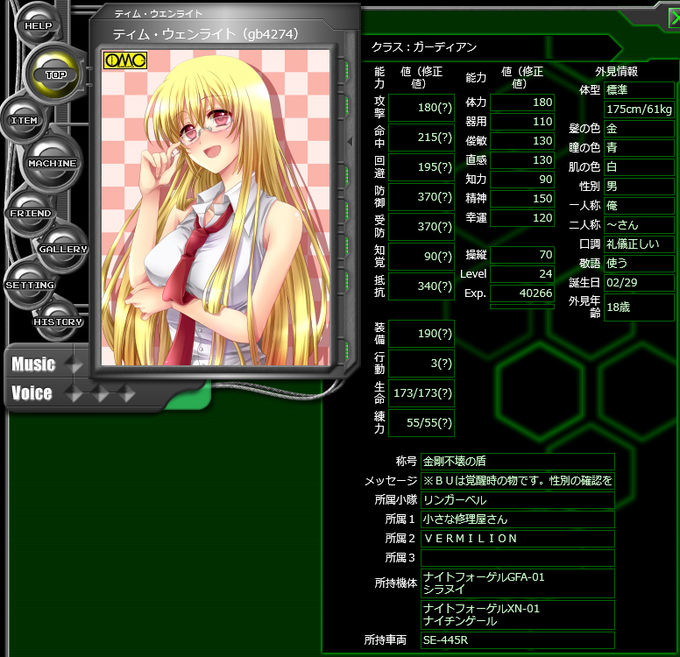
Task: Open the SETTING menu button
Action: (x=29, y=285)
